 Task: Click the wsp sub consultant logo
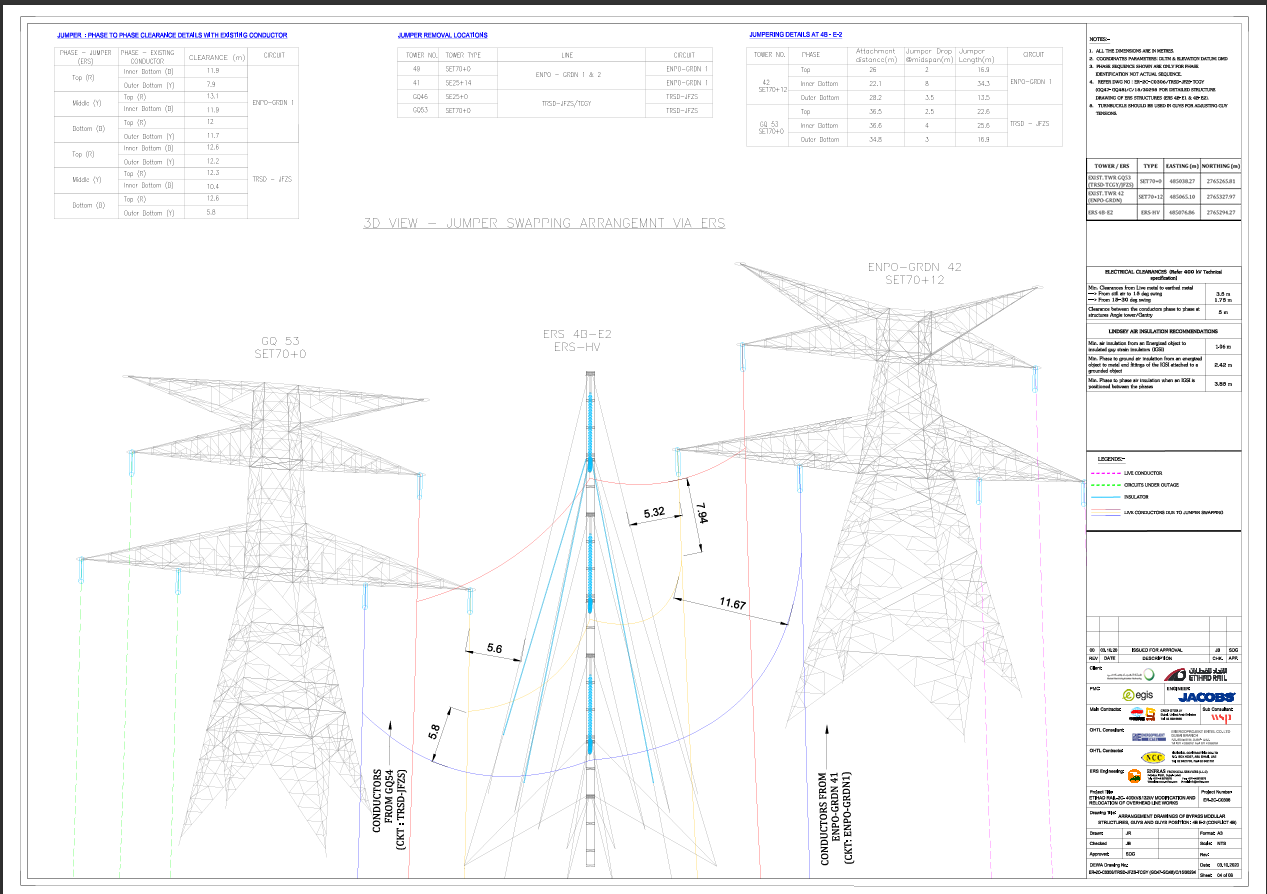click(x=1221, y=717)
